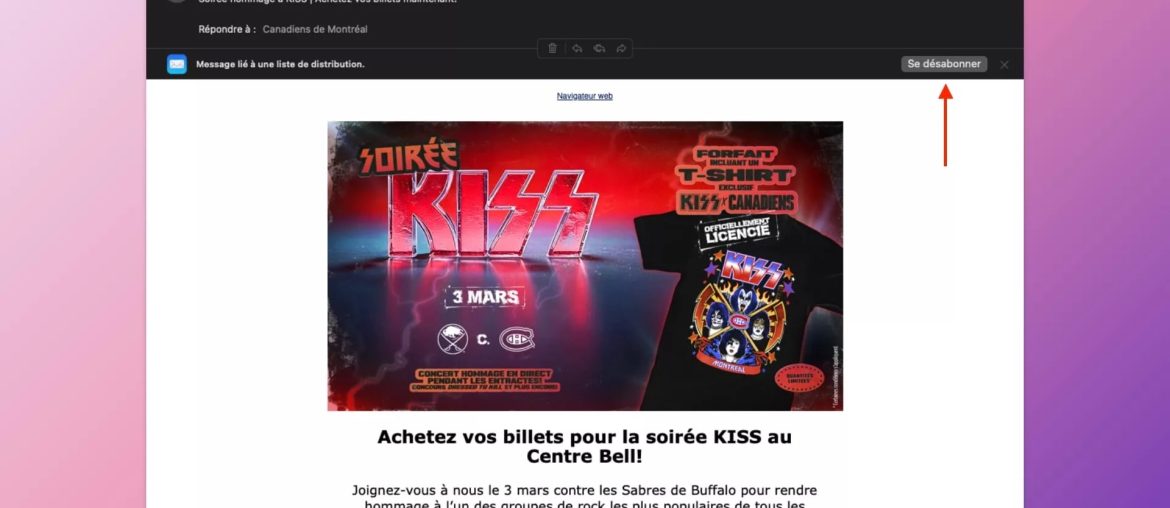Screen dimensions: 1170x508
Task: Click the Buffalo Sabres logo in the banner
Action: click(x=452, y=339)
